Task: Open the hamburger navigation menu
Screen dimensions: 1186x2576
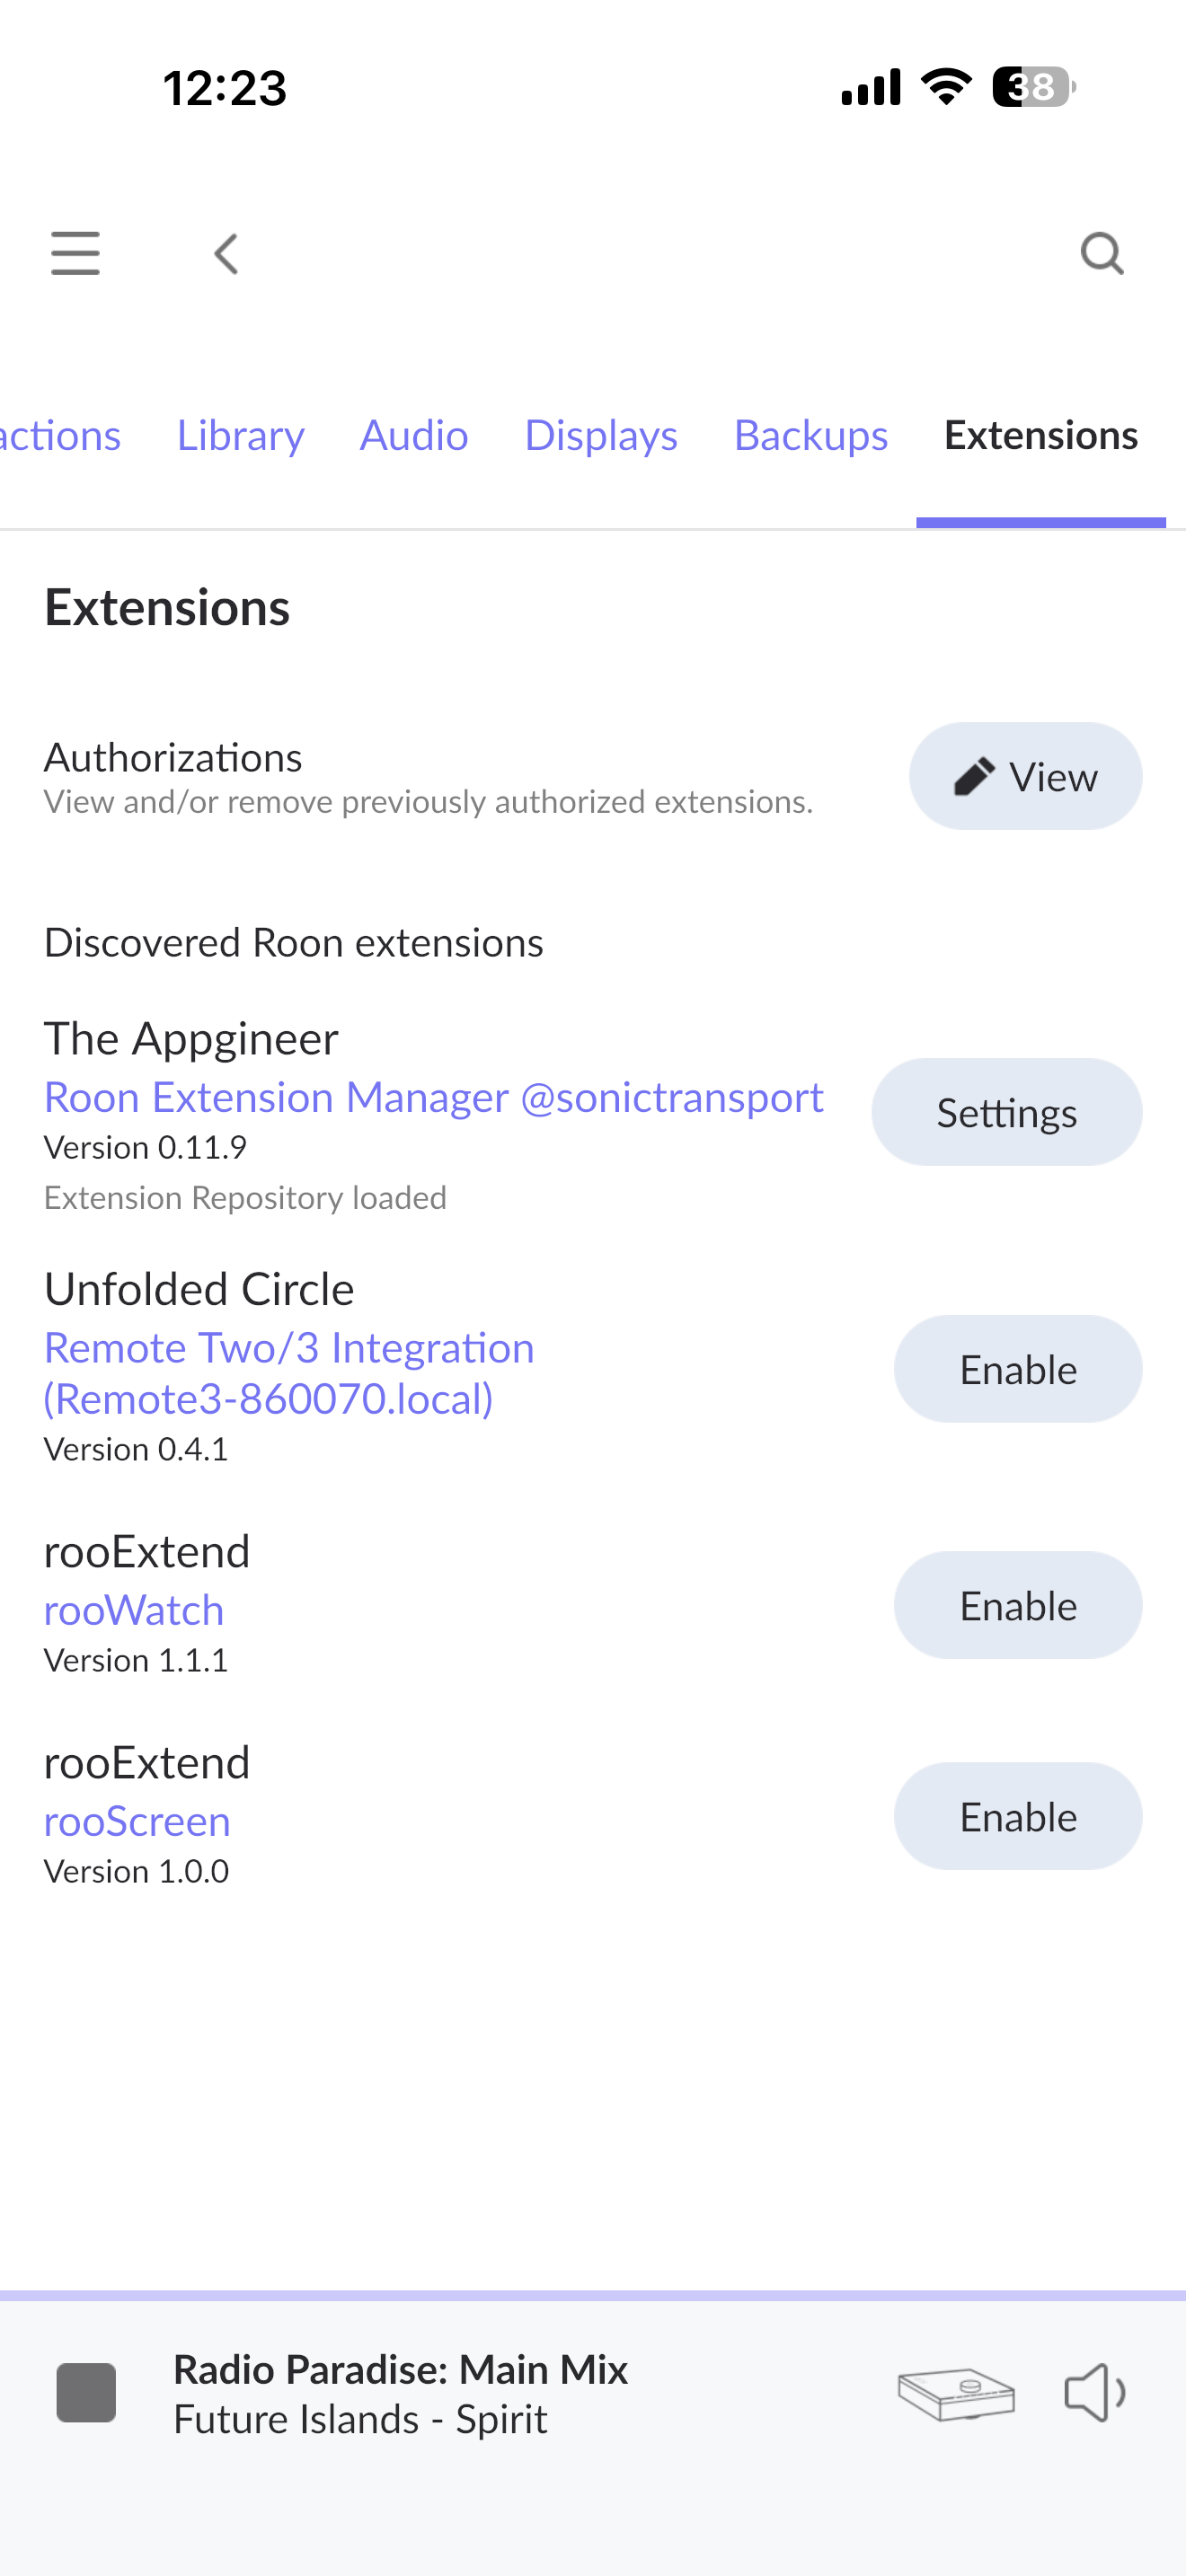Action: click(75, 253)
